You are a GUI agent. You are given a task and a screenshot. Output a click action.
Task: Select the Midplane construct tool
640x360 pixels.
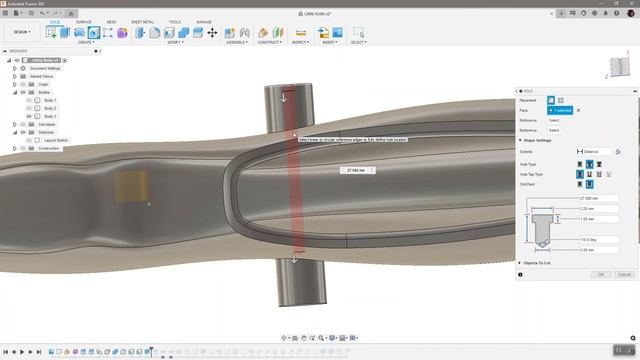(x=278, y=32)
